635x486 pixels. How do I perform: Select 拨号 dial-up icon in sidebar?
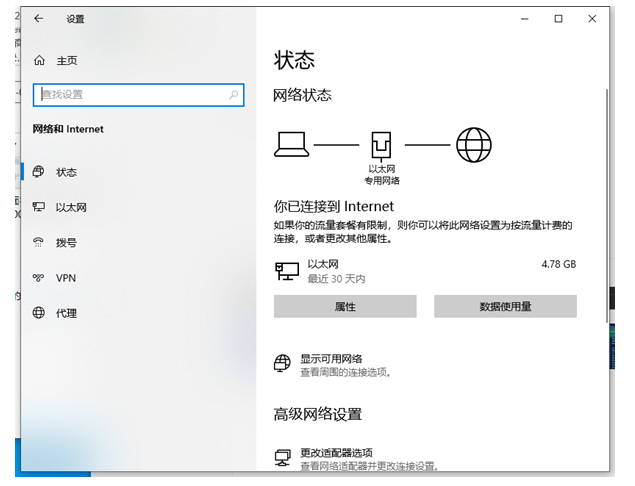tap(38, 242)
